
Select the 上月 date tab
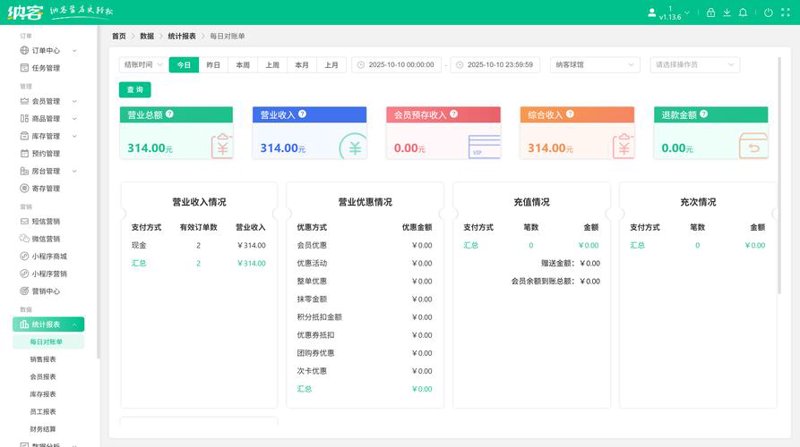(332, 65)
